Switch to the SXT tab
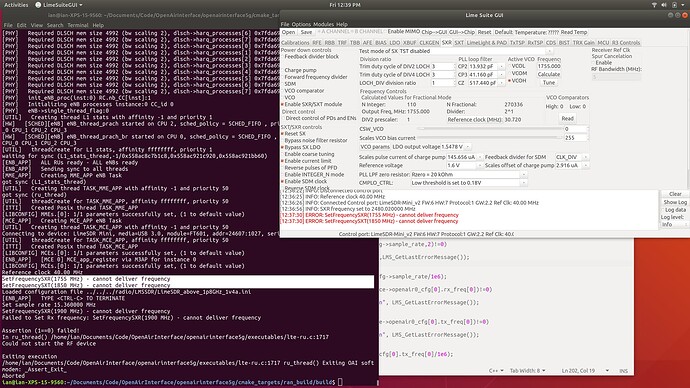690x388 pixels. point(459,43)
